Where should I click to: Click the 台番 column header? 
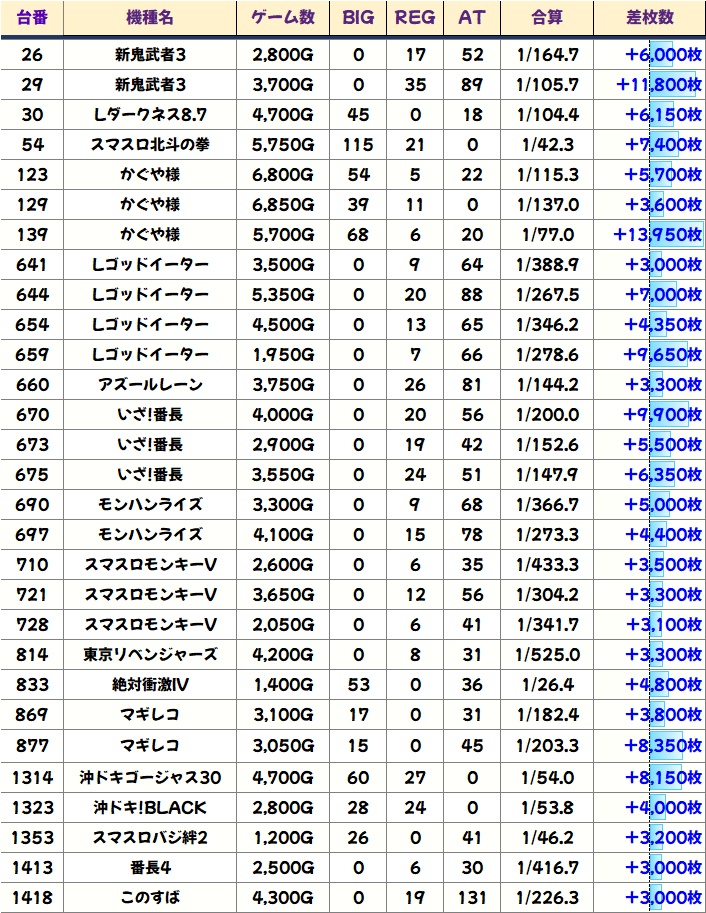32,17
